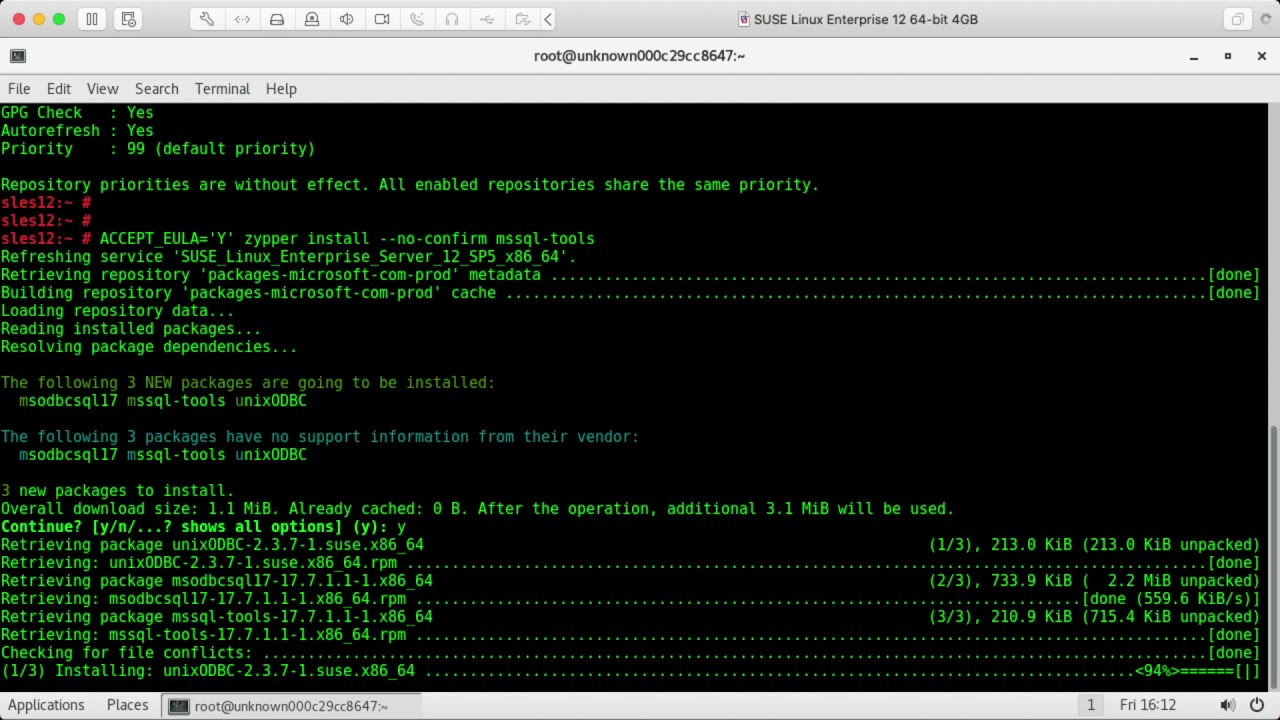
Task: Close the terminal window
Action: [1262, 56]
